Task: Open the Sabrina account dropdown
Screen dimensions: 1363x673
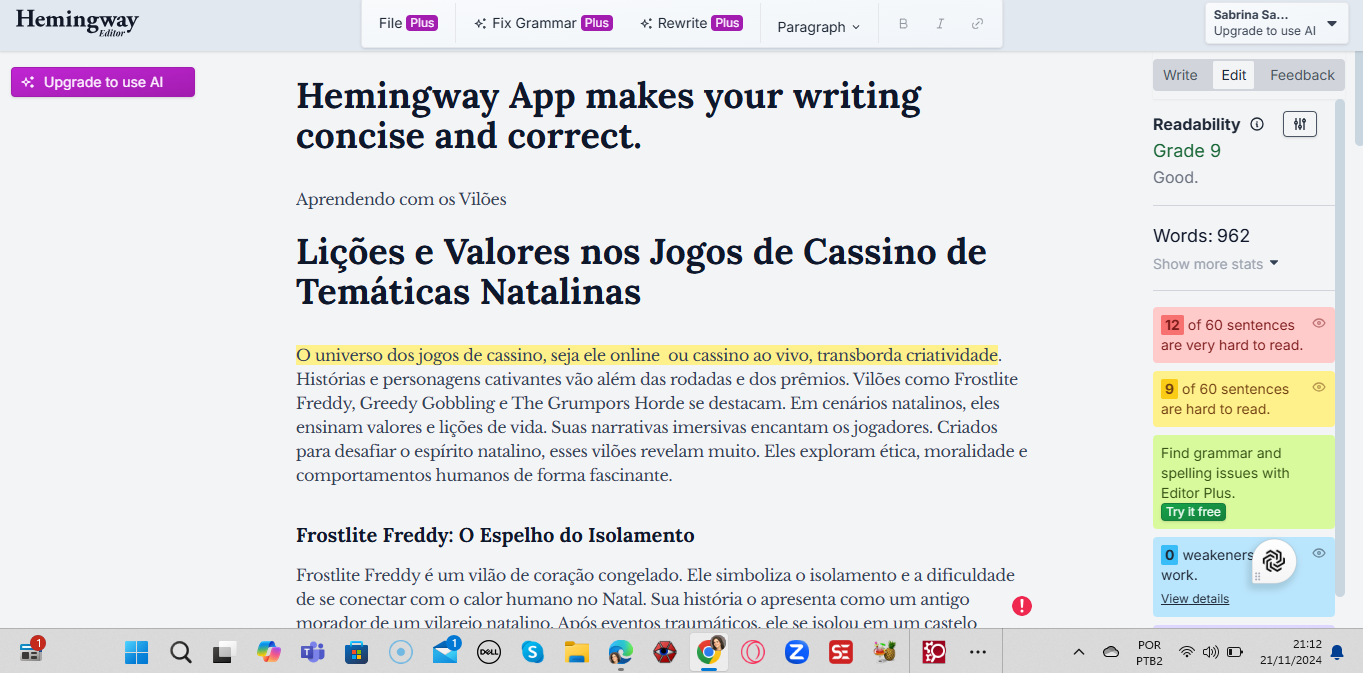Action: pyautogui.click(x=1274, y=23)
